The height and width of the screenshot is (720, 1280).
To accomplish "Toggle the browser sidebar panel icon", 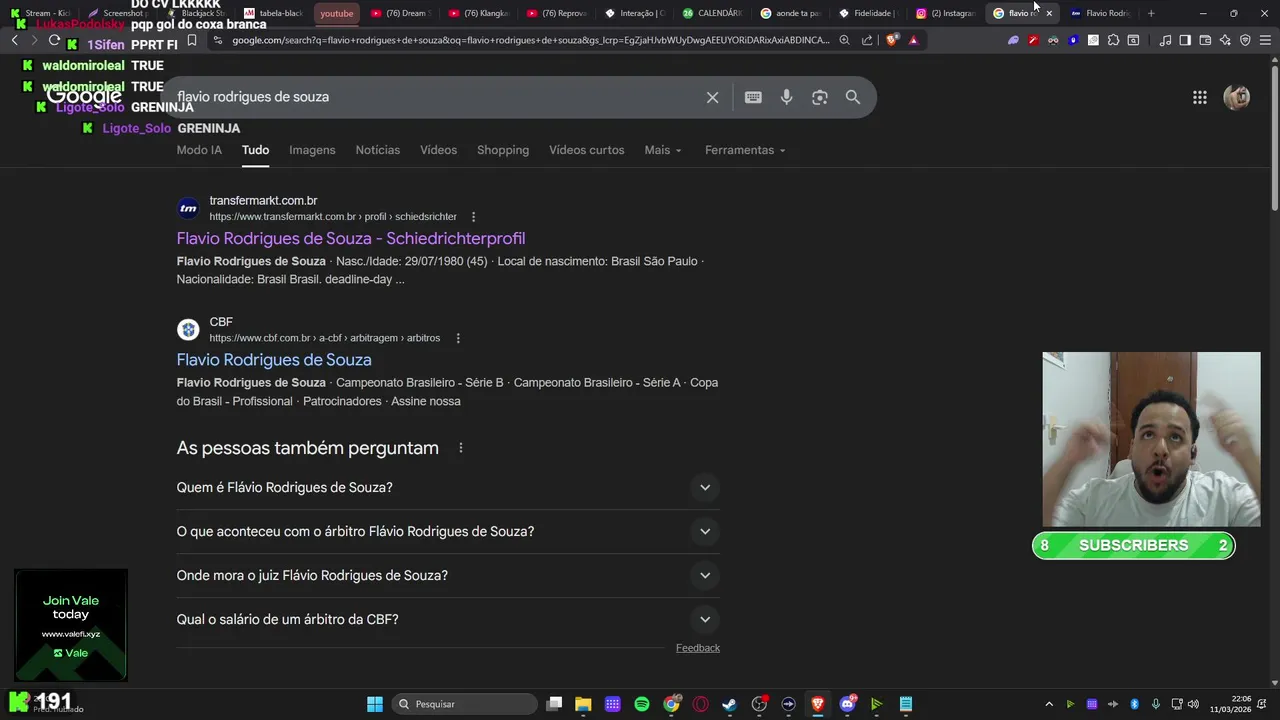I will point(1185,40).
